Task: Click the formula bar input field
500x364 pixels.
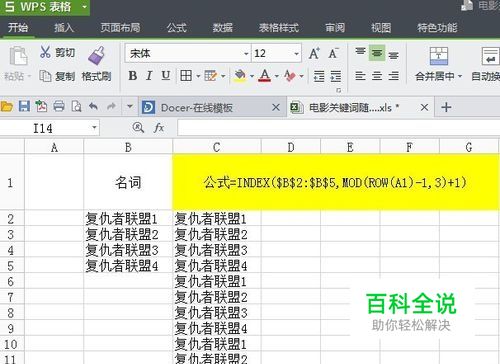Action: 338,128
